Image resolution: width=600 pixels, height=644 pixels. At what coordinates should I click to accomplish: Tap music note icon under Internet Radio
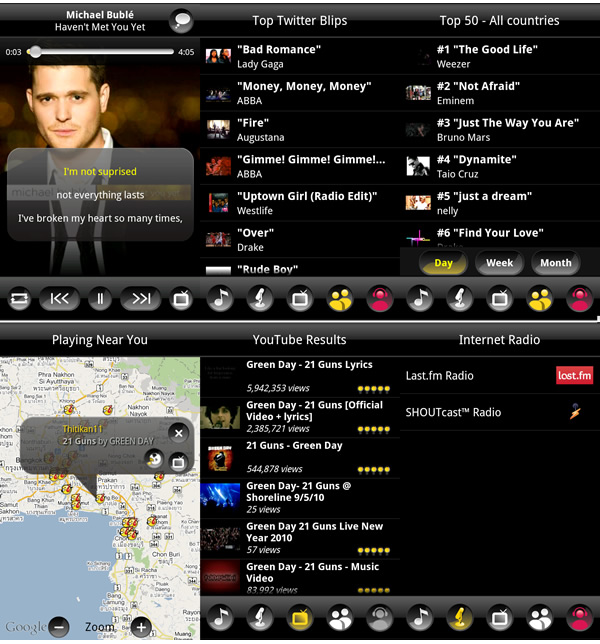pyautogui.click(x=419, y=618)
